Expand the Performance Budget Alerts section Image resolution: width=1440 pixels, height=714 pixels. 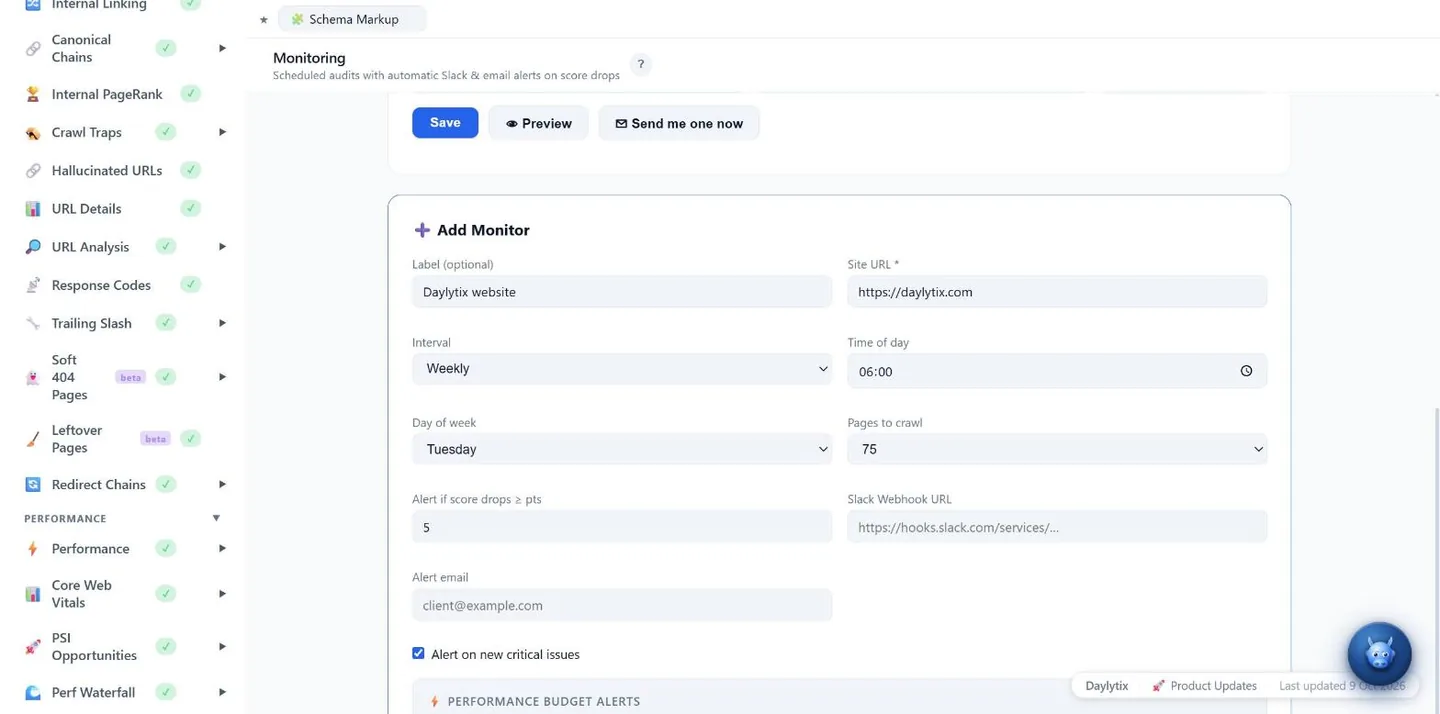click(x=839, y=701)
